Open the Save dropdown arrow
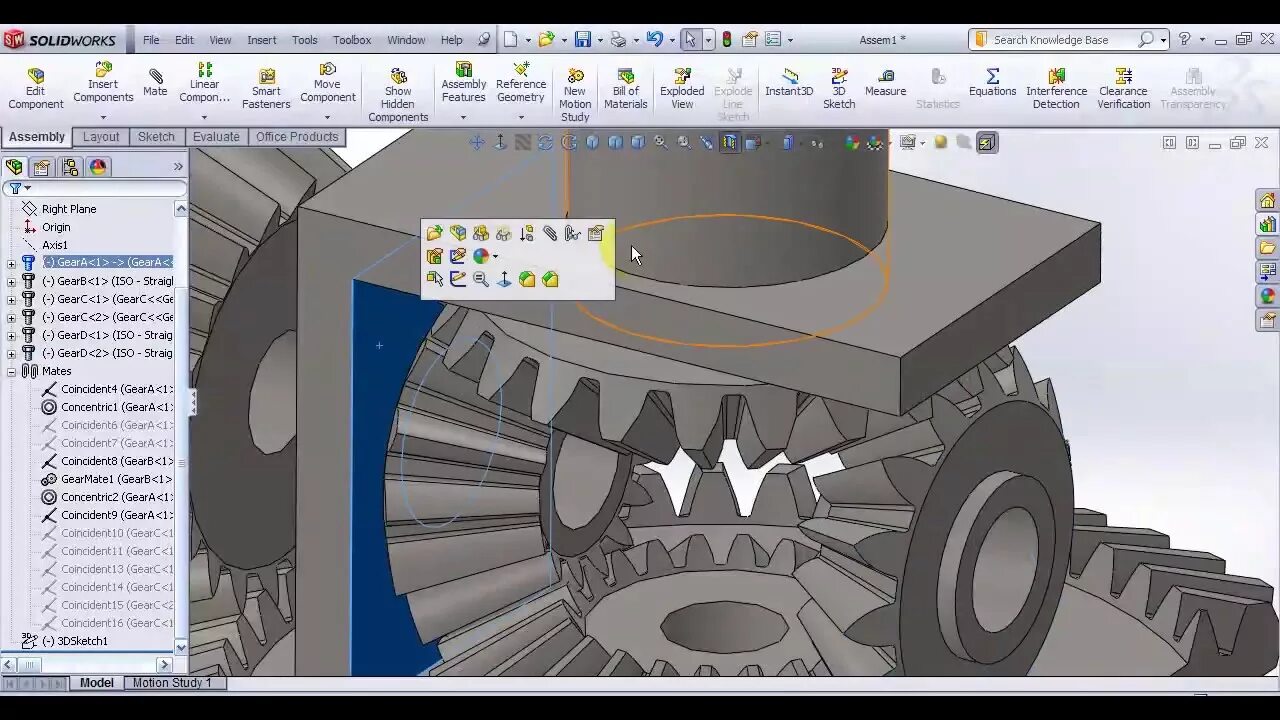The width and height of the screenshot is (1280, 720). [599, 41]
